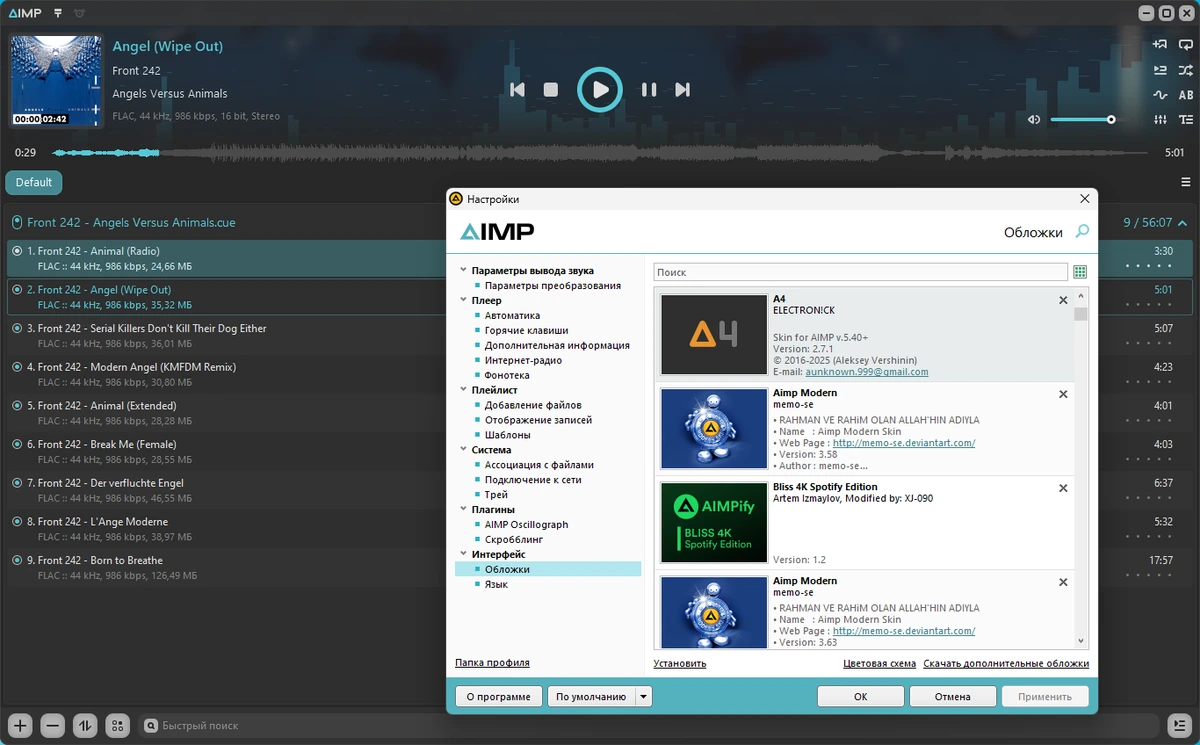Select the A4 skin thumbnail
The height and width of the screenshot is (745, 1200).
[x=714, y=335]
